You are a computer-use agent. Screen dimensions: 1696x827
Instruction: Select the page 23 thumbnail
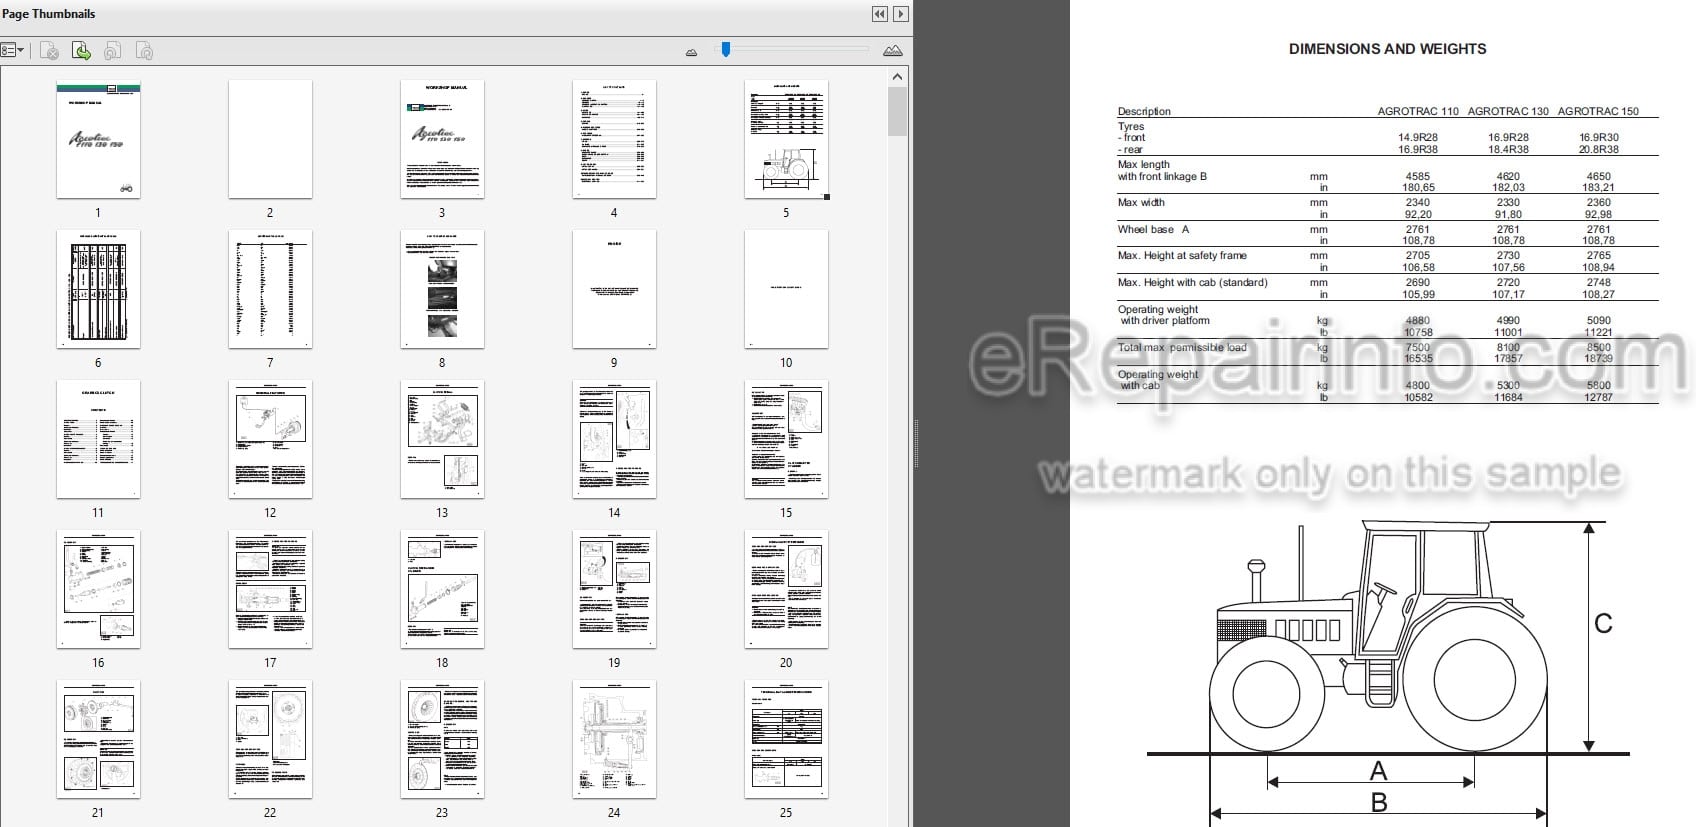[442, 739]
